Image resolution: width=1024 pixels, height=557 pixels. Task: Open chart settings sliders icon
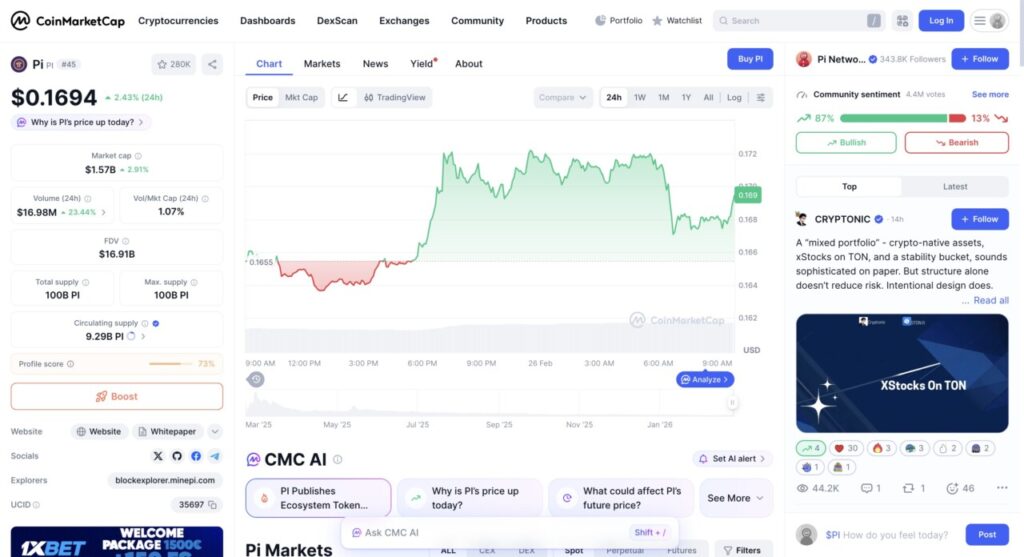coord(761,98)
